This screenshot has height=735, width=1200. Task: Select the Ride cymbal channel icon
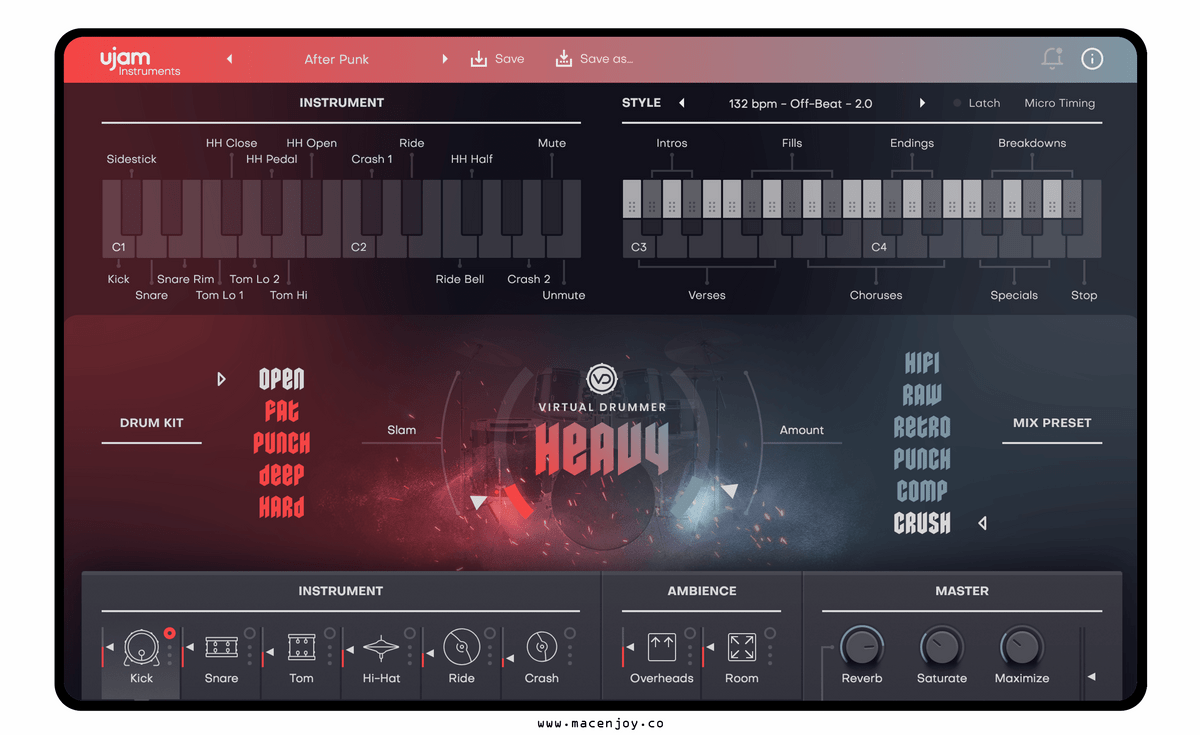point(461,647)
